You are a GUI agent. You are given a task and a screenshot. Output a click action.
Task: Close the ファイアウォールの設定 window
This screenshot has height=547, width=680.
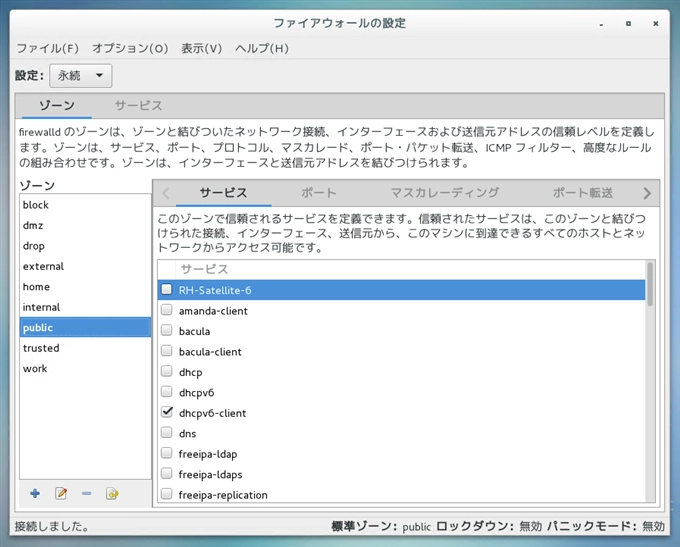coord(656,24)
